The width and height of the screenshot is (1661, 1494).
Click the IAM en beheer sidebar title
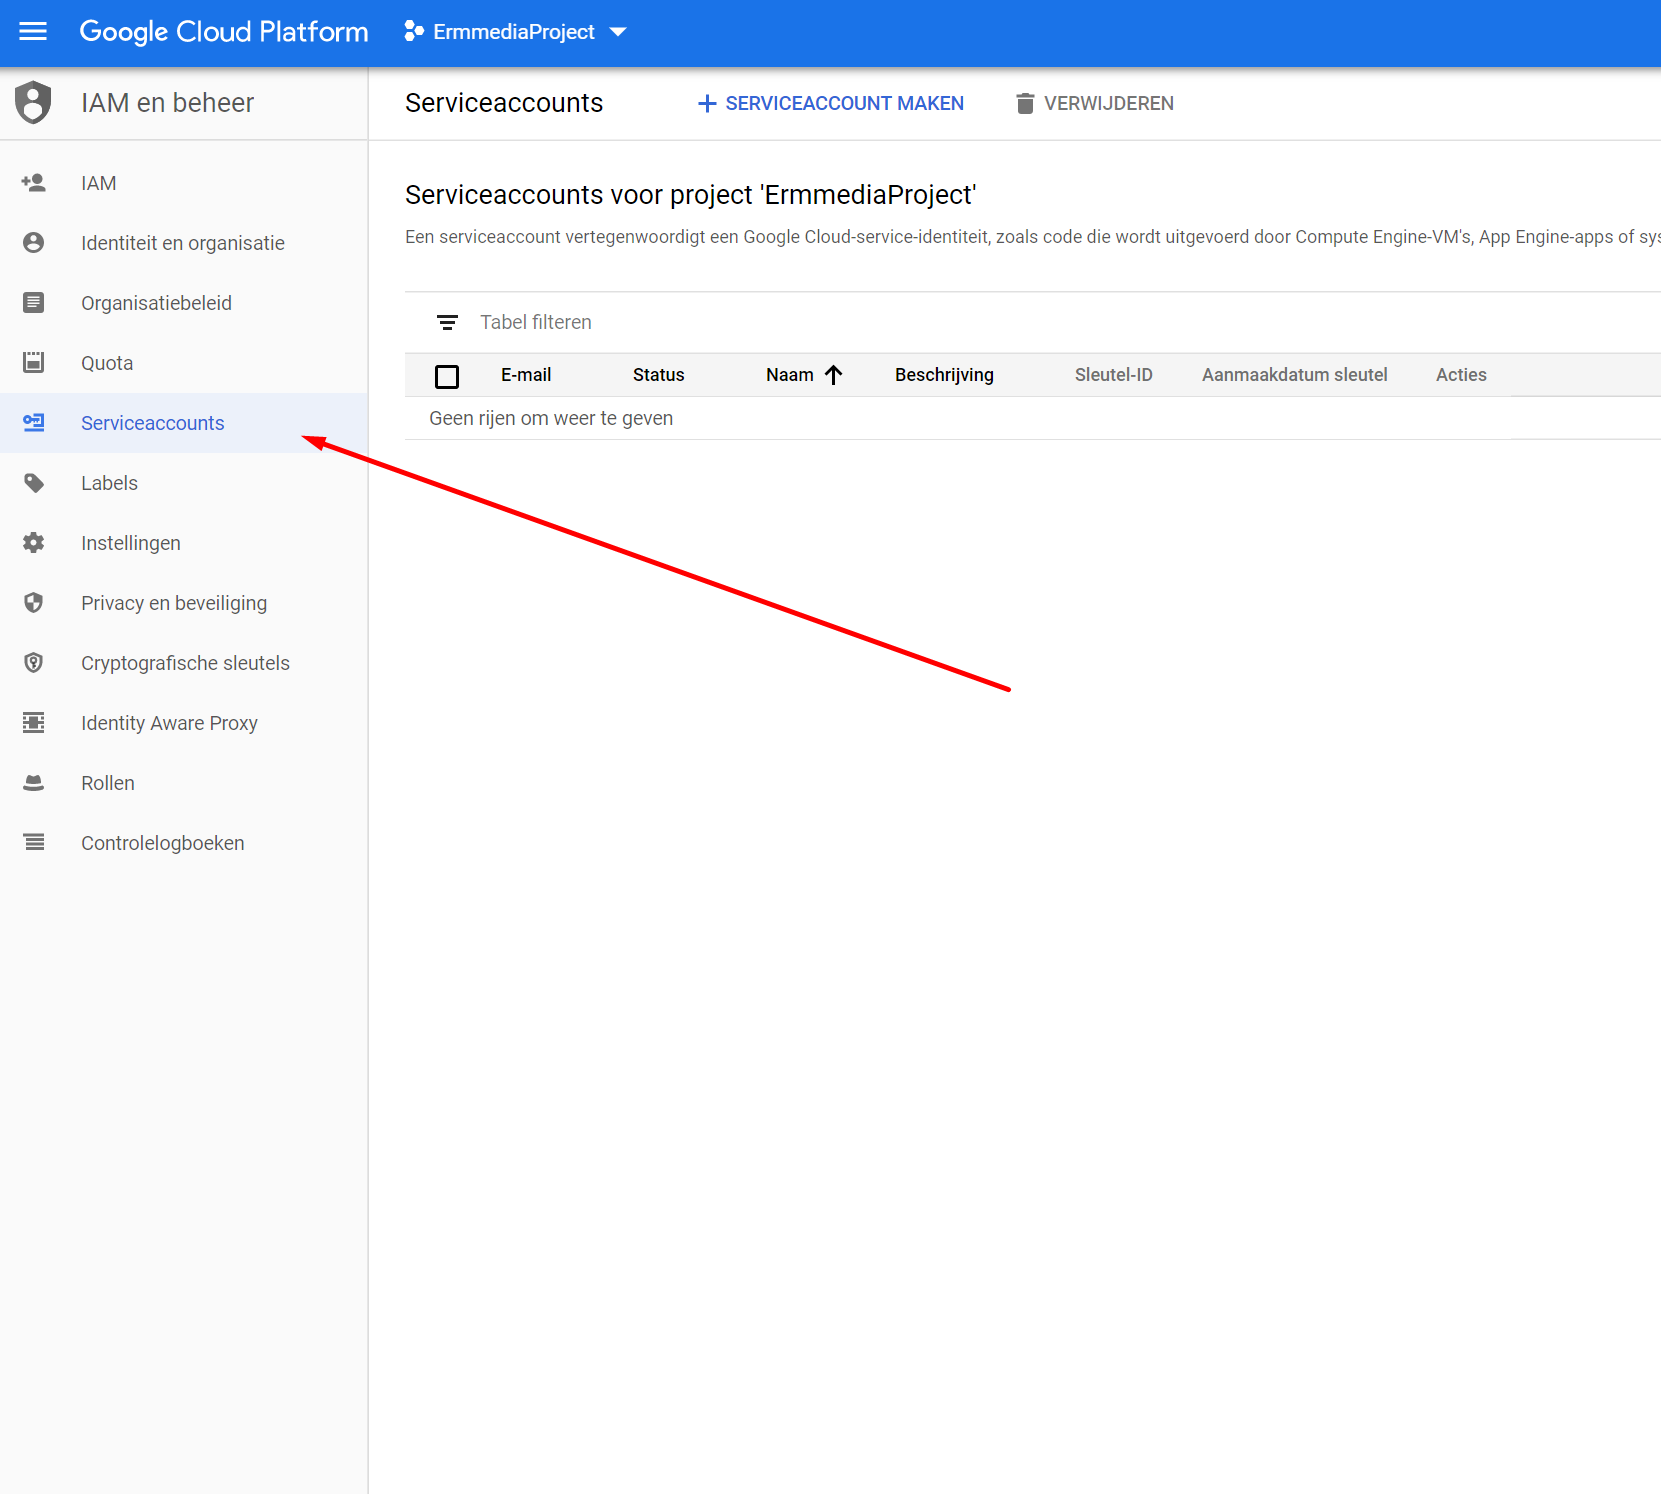[167, 103]
